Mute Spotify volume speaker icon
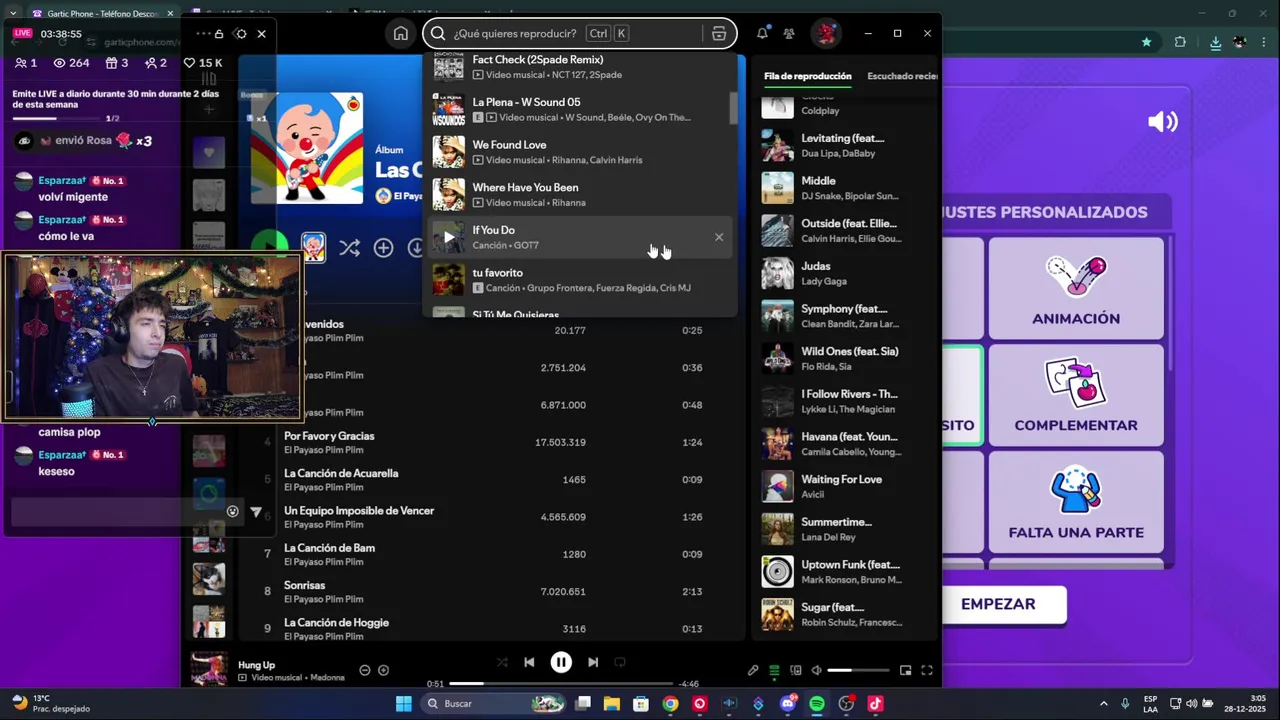 coord(817,670)
